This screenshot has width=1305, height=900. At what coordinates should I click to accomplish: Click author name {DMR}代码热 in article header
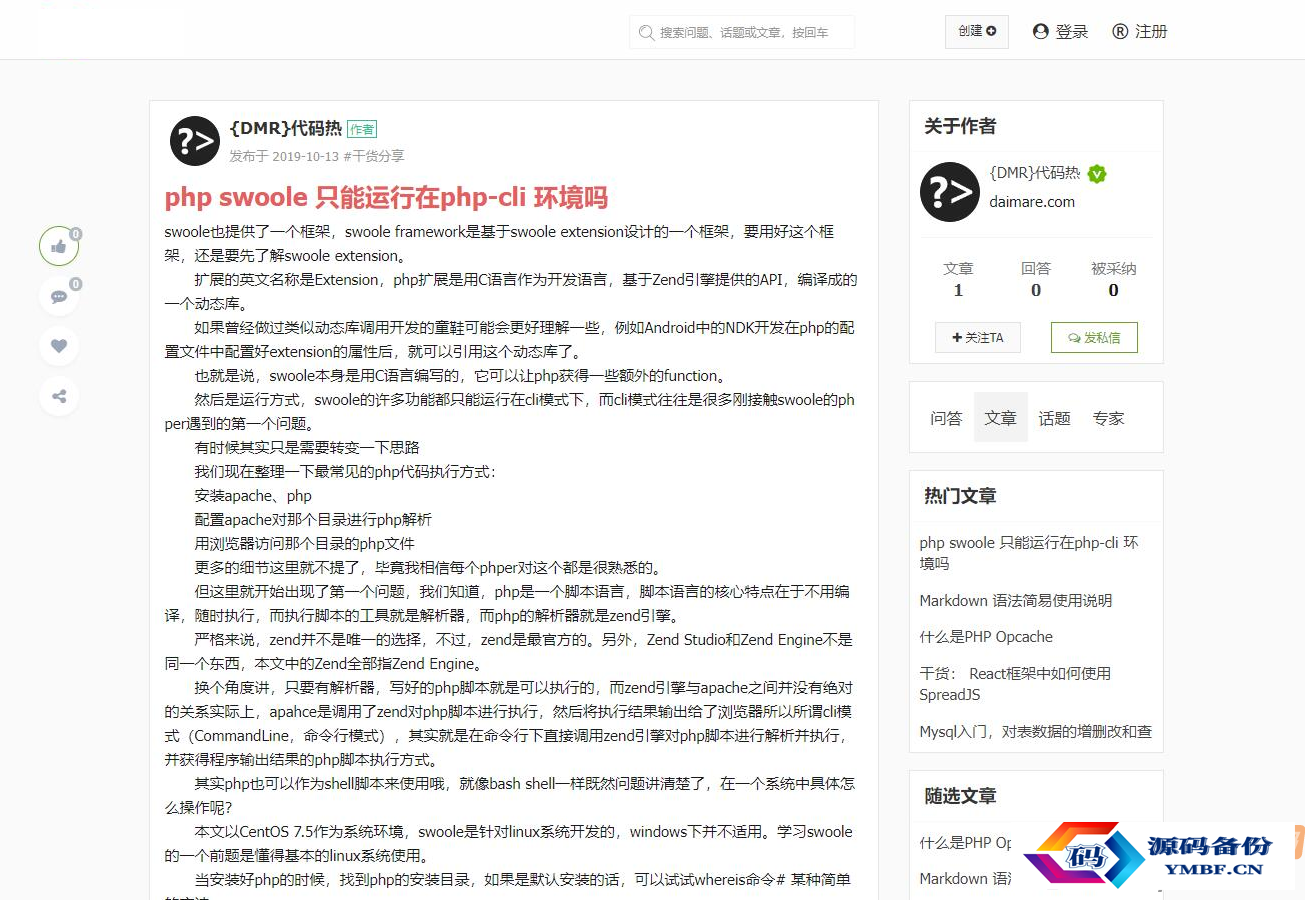tap(285, 128)
